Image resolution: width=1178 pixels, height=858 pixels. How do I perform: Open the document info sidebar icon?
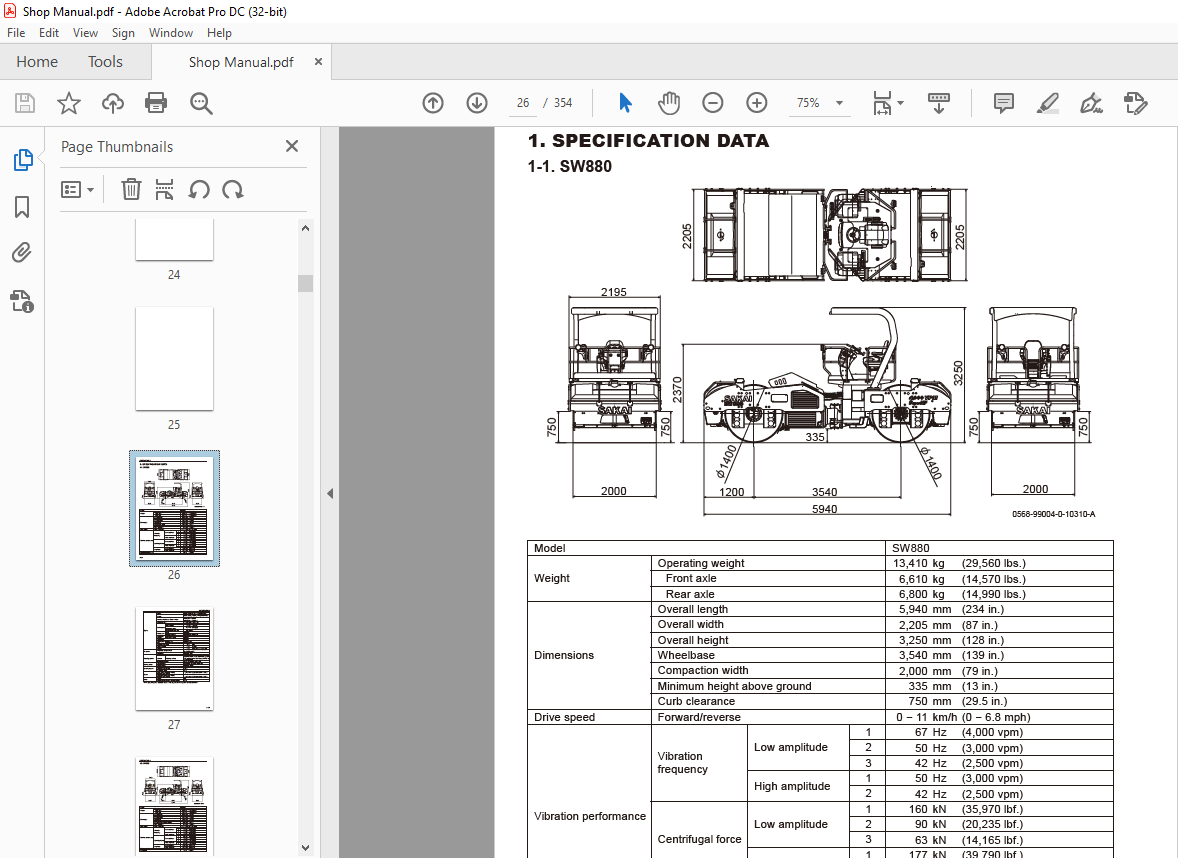tap(22, 301)
